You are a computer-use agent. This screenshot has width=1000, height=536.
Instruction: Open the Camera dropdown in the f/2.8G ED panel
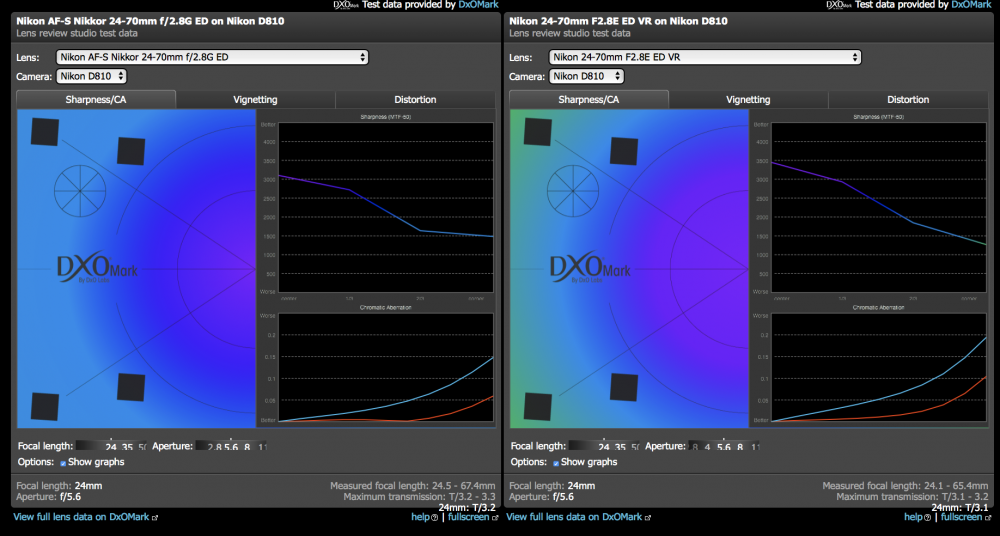92,77
